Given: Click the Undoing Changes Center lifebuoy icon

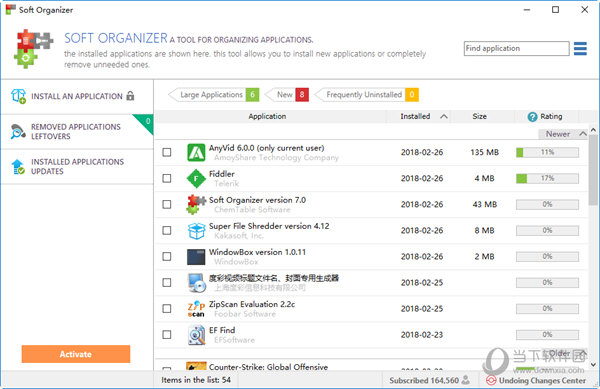Looking at the screenshot, I should (x=491, y=380).
